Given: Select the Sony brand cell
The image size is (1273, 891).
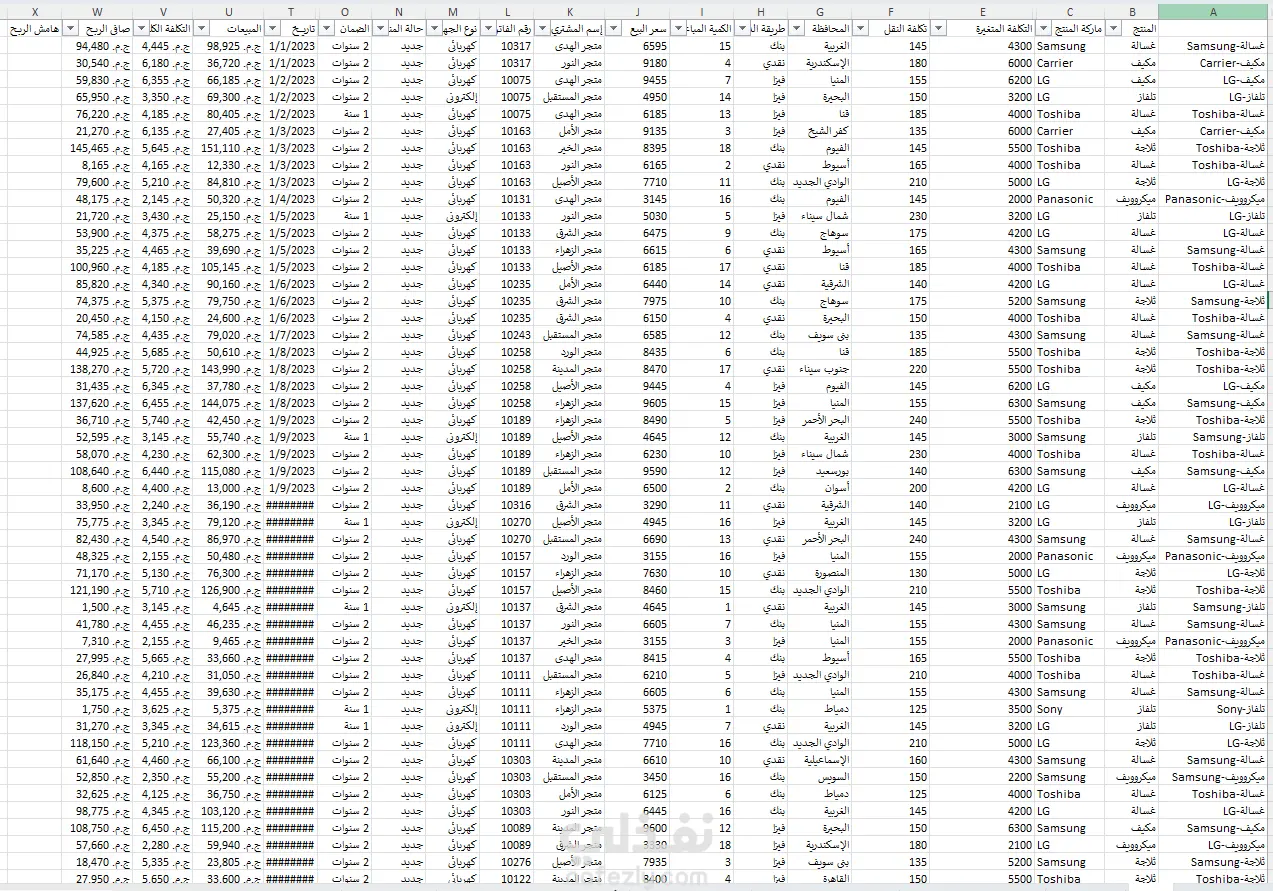Looking at the screenshot, I should 1070,709.
